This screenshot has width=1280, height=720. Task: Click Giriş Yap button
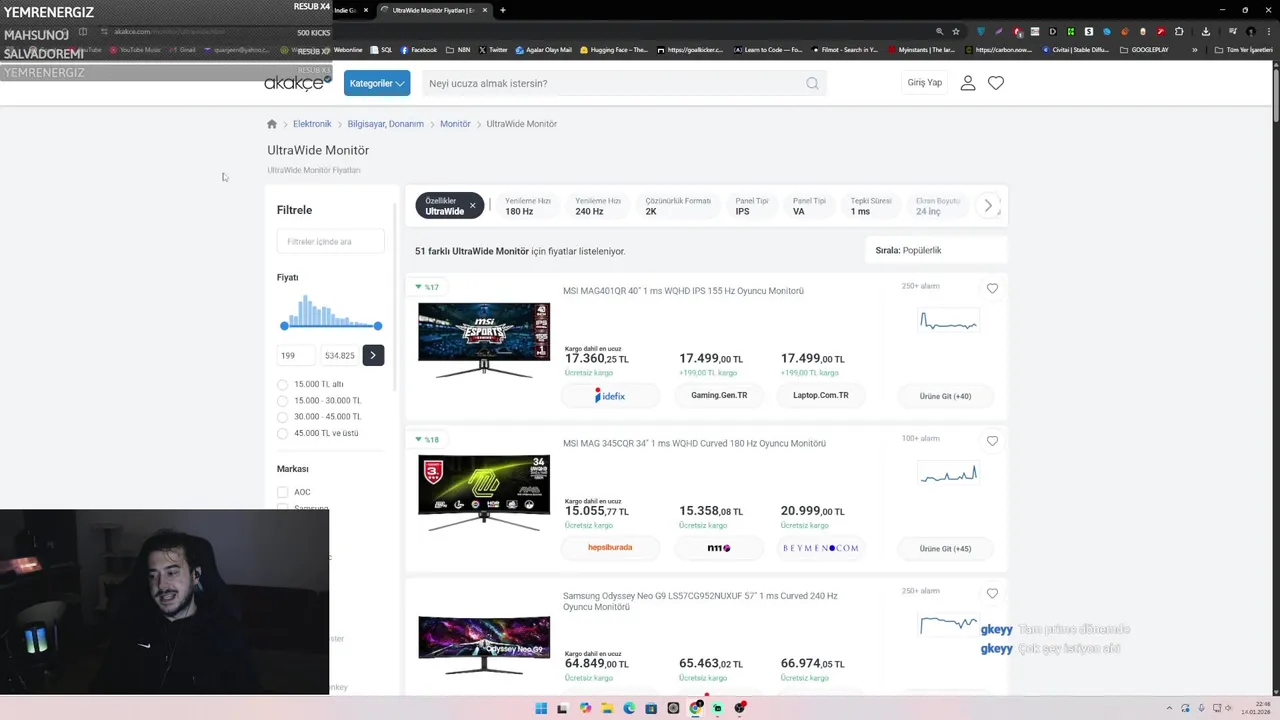(x=925, y=83)
